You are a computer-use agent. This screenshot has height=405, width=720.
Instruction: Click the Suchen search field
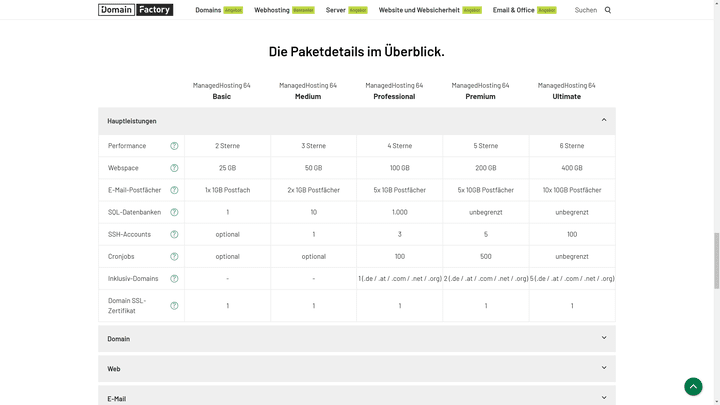(586, 10)
